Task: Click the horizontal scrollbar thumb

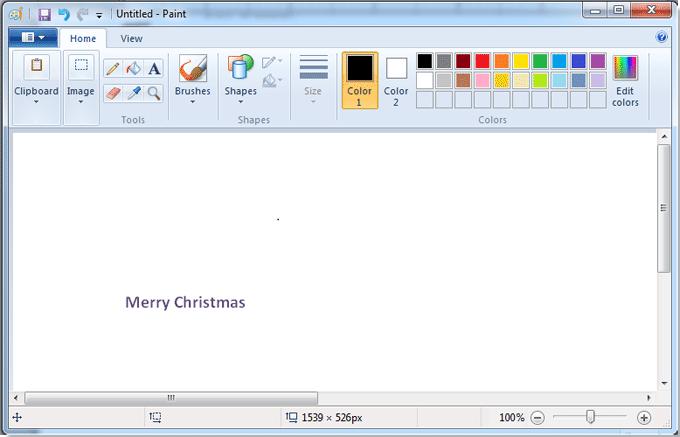Action: [171, 398]
